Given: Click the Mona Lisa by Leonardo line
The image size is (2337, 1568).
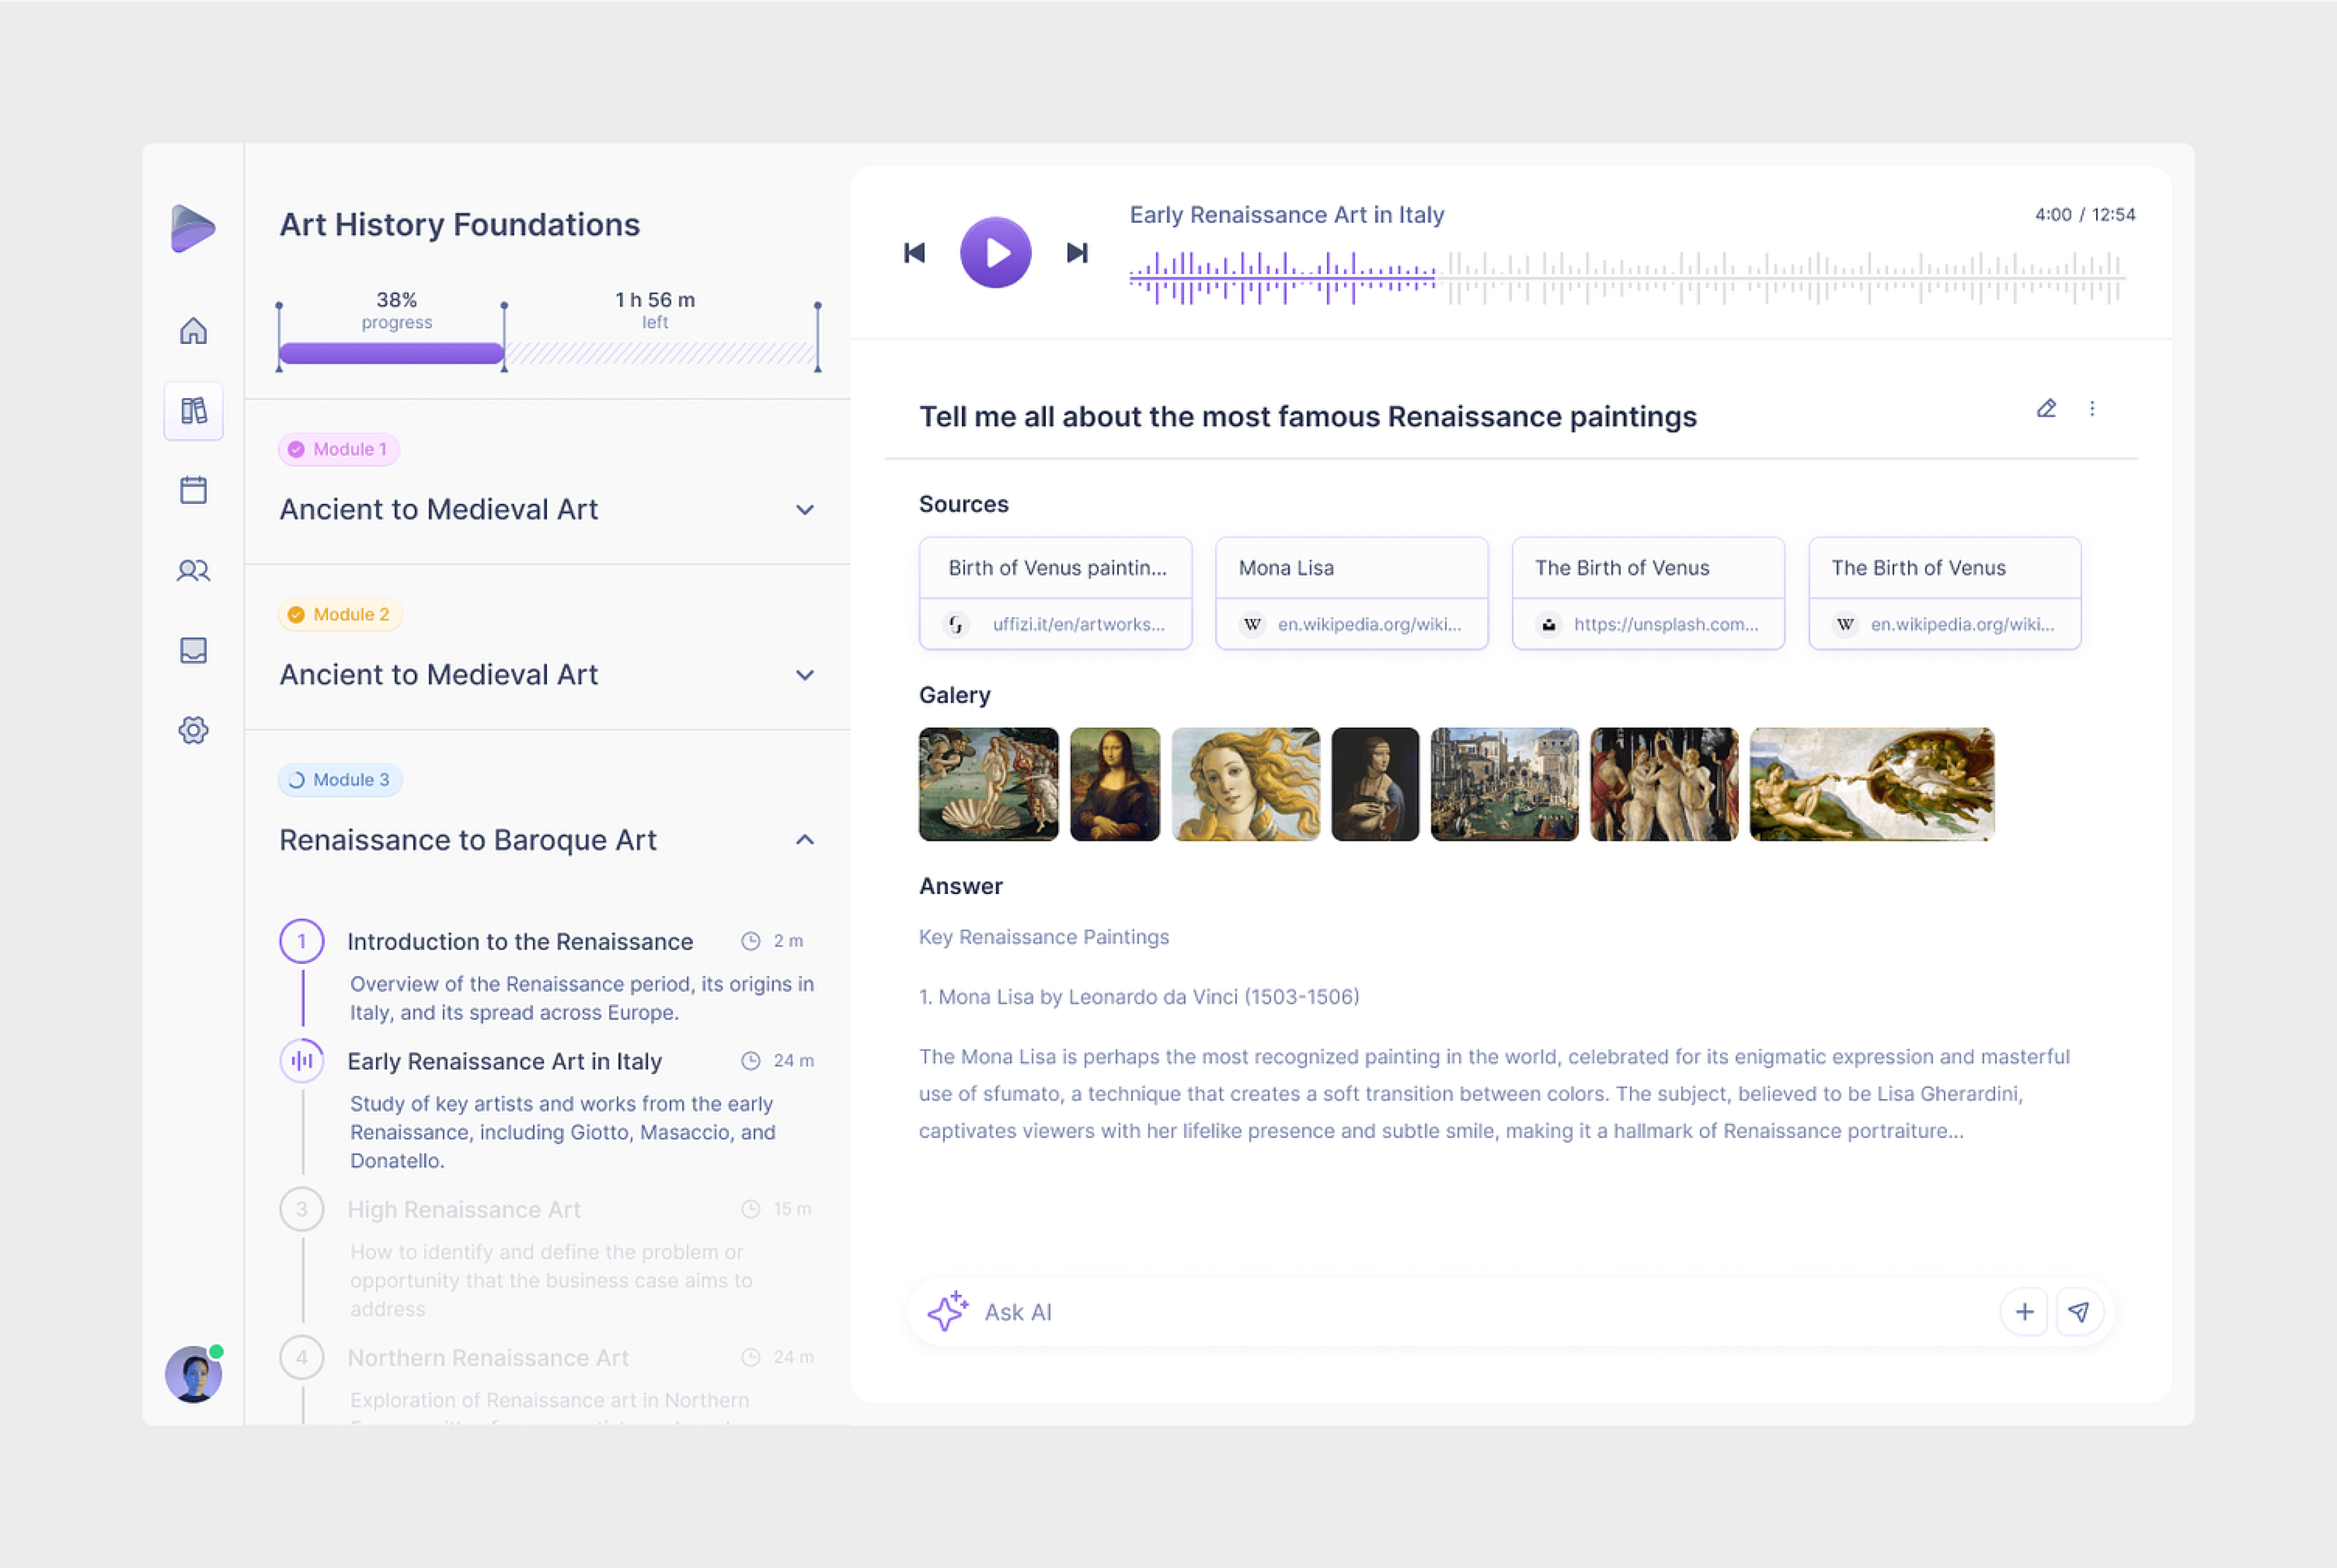Looking at the screenshot, I should (1139, 997).
